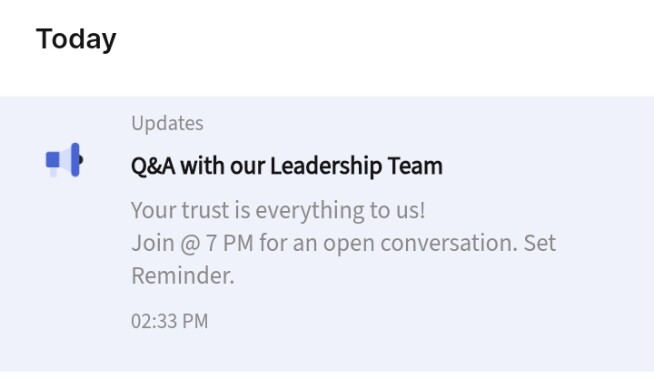
Task: Tap the "Q&A" text in the notification title
Action: [153, 166]
